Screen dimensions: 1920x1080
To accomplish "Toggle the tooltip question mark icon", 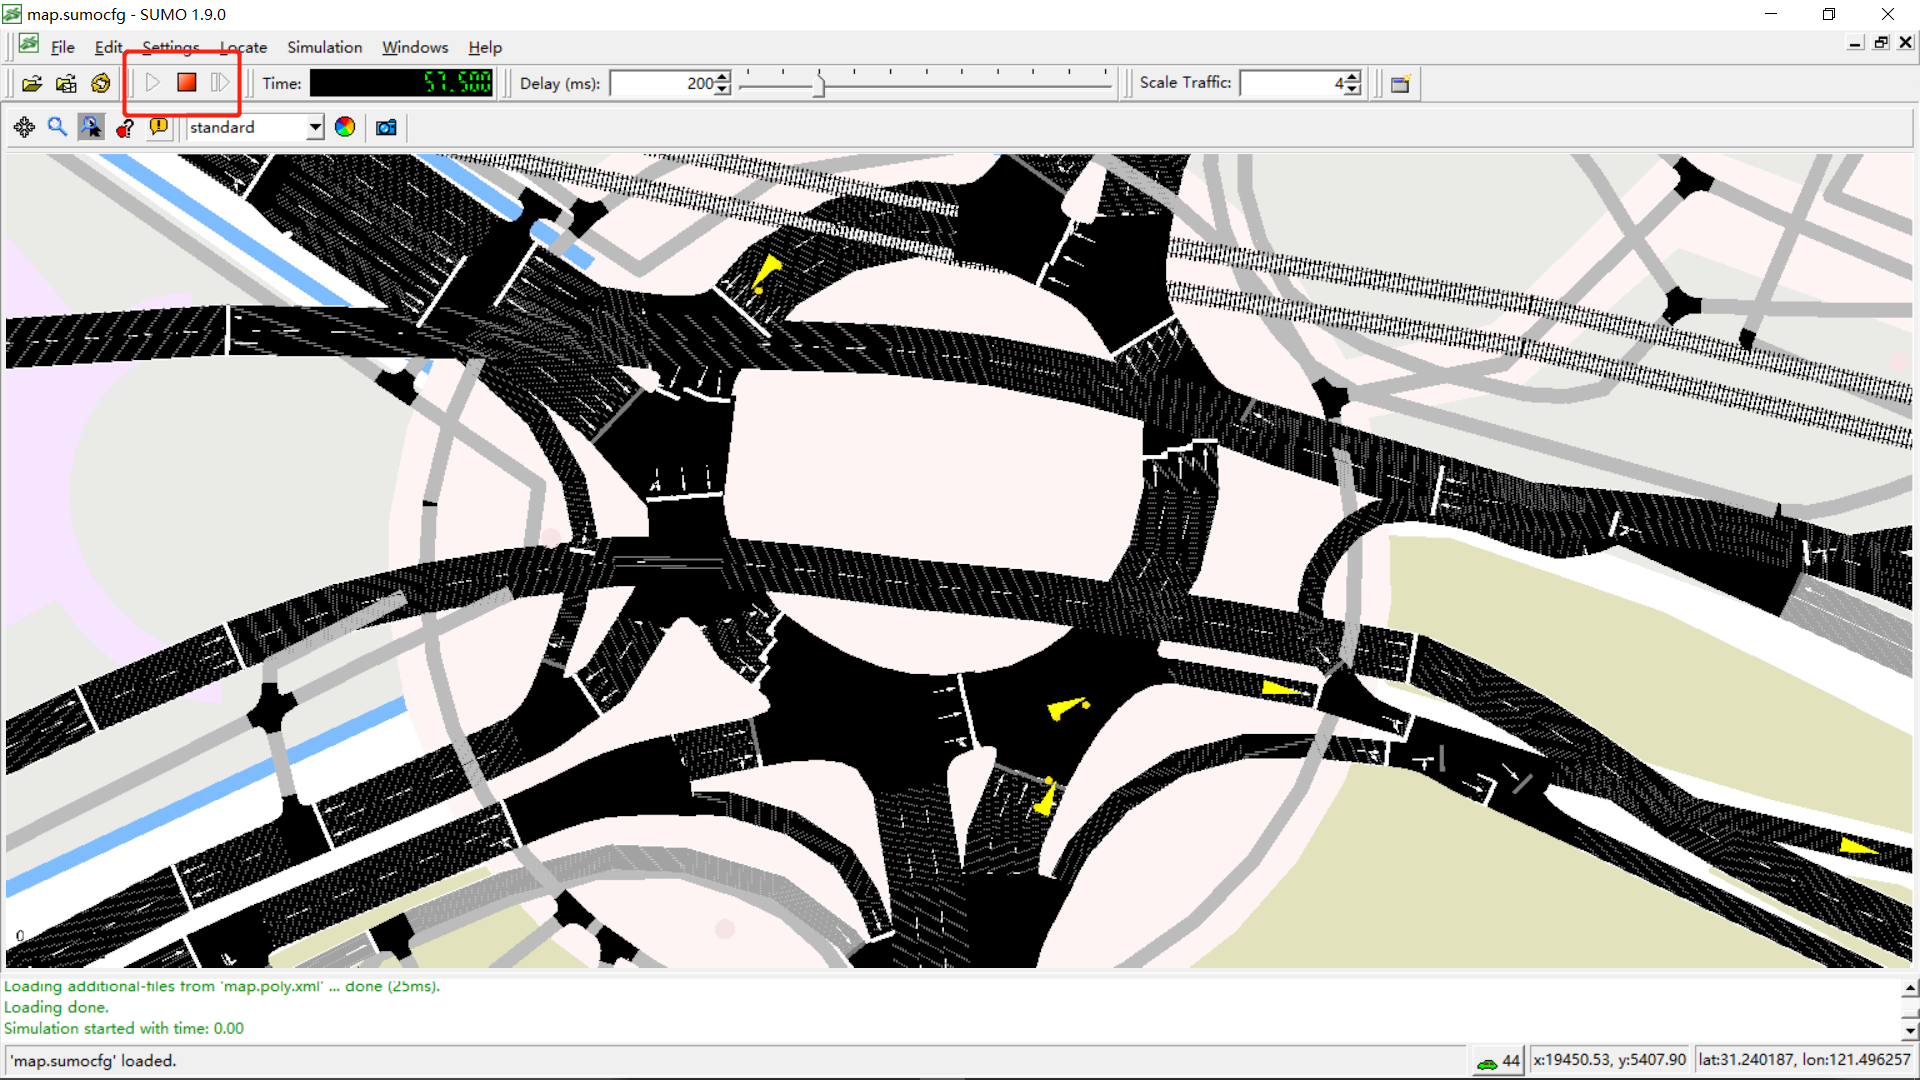I will click(125, 127).
